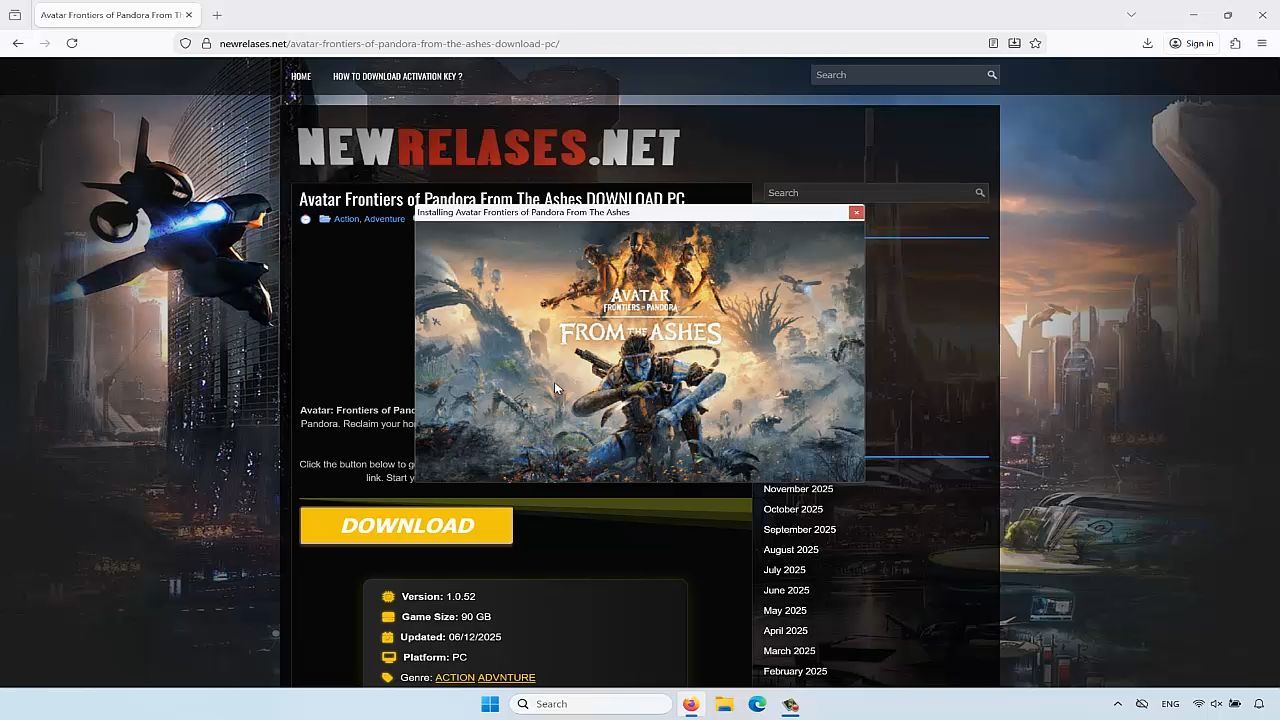Click the site header search magnifier icon
The width and height of the screenshot is (1280, 720).
(x=992, y=75)
